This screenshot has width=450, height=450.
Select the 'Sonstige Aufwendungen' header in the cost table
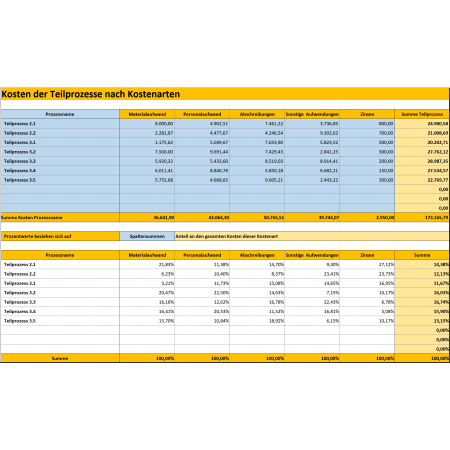pos(312,114)
